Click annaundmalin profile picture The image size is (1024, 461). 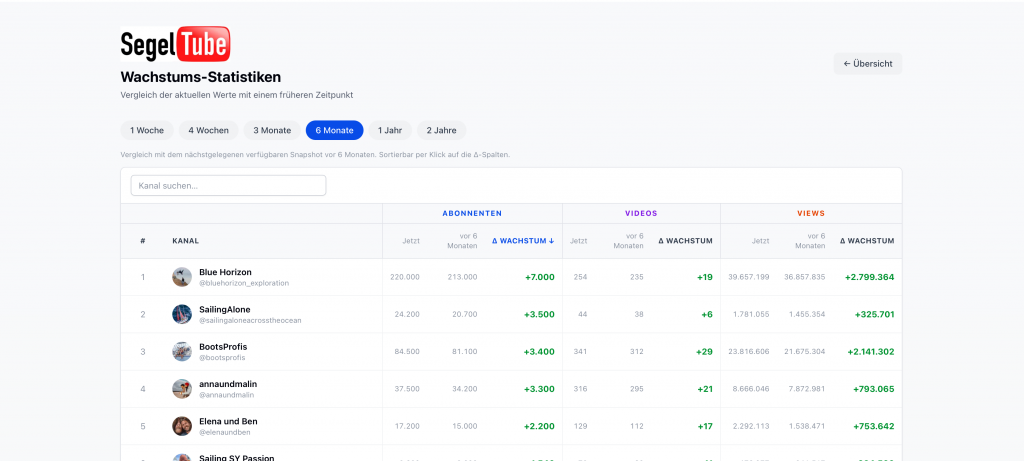pos(182,389)
